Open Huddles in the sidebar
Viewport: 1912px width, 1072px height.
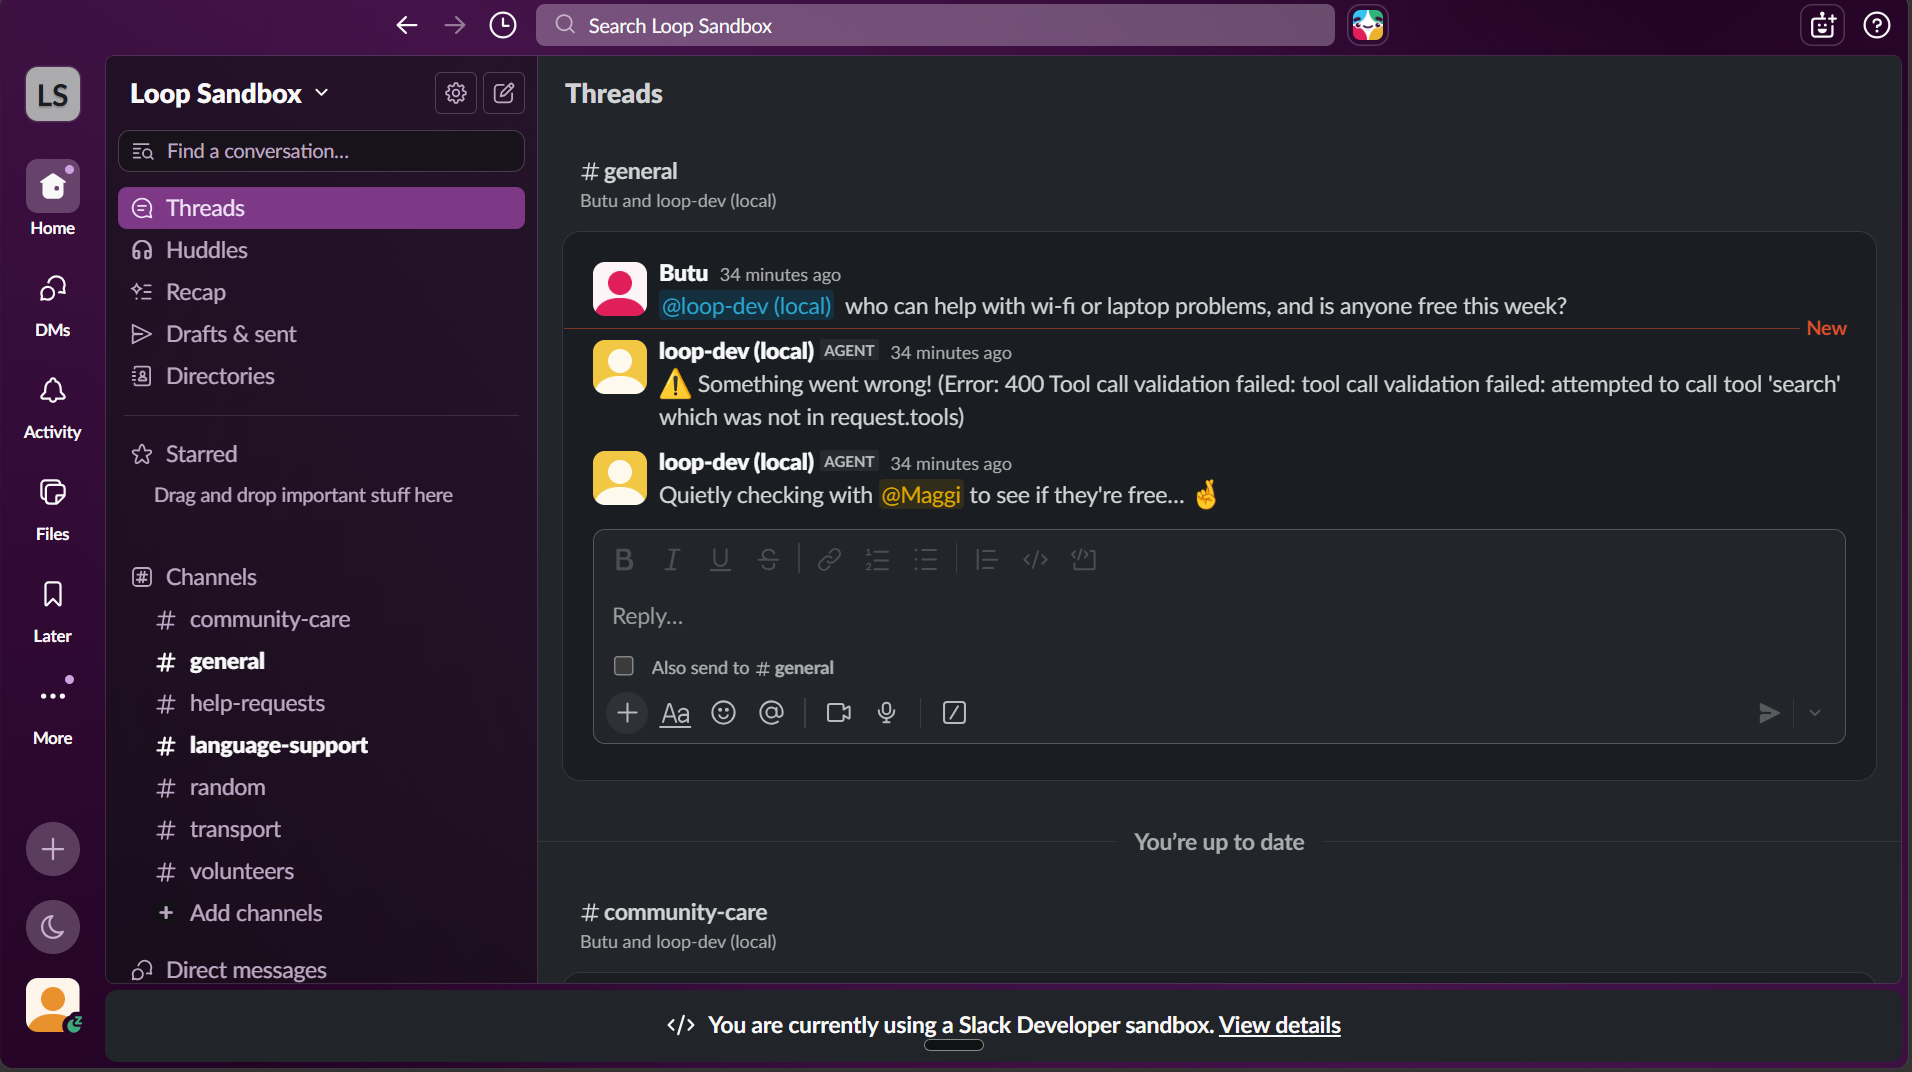[321, 250]
